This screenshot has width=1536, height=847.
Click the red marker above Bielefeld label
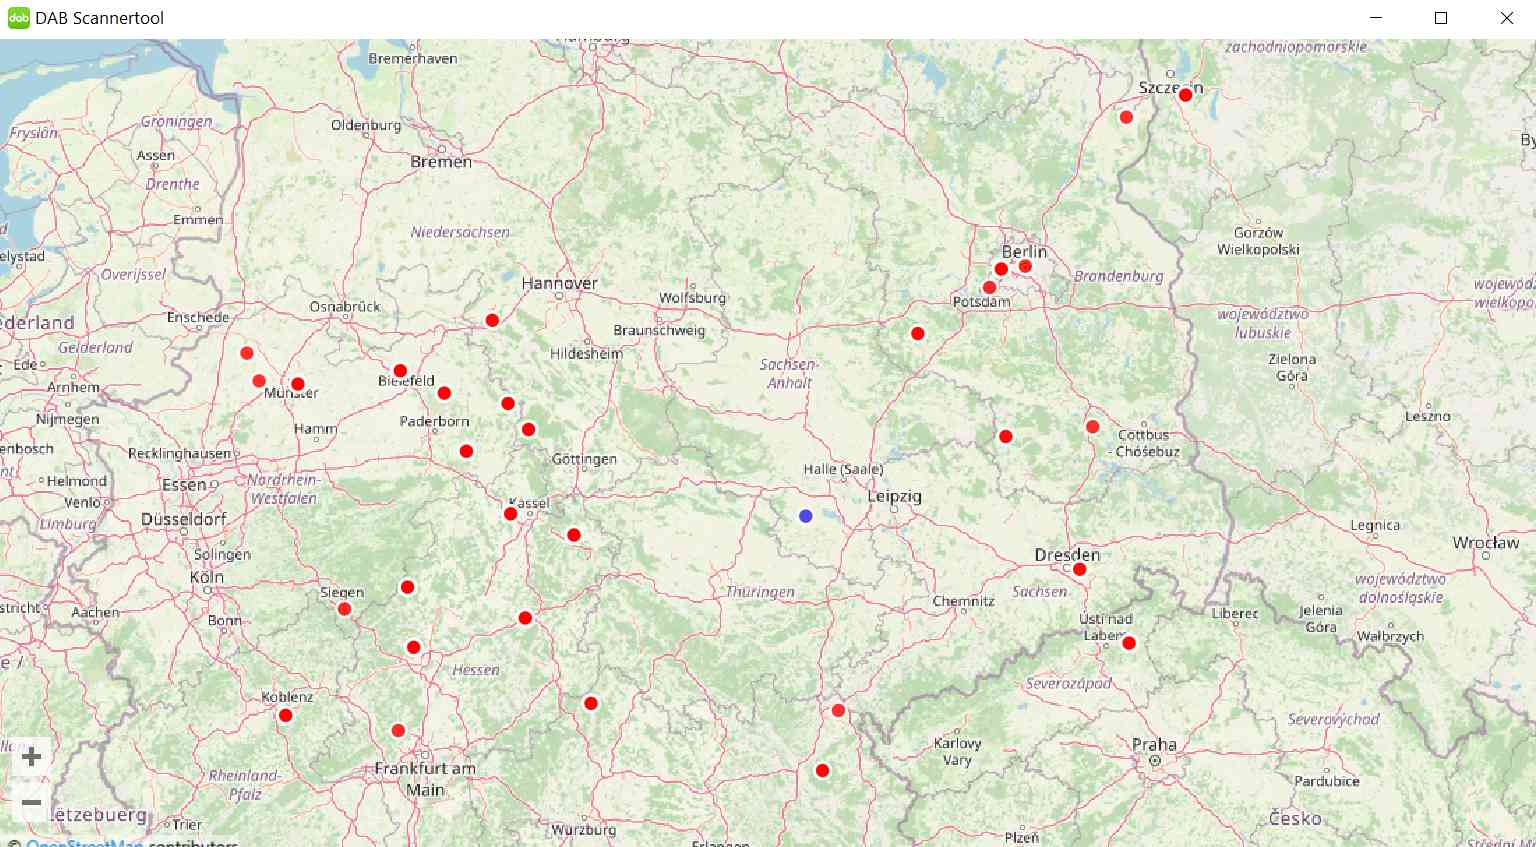click(400, 371)
